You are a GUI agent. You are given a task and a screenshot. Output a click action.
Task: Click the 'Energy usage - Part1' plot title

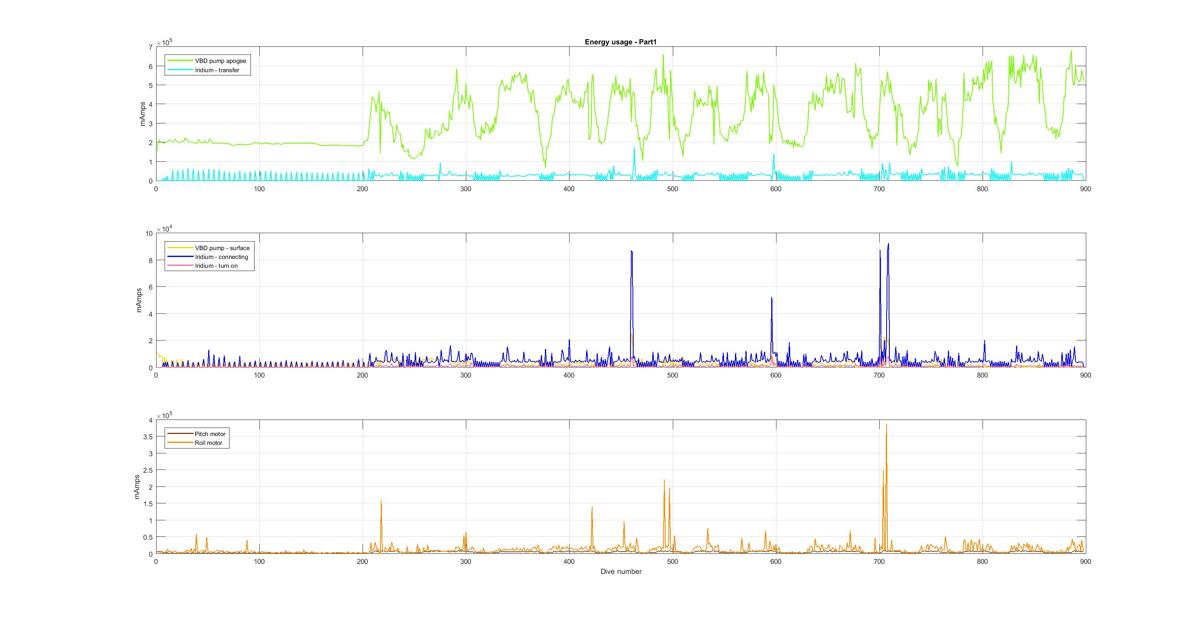(x=621, y=41)
